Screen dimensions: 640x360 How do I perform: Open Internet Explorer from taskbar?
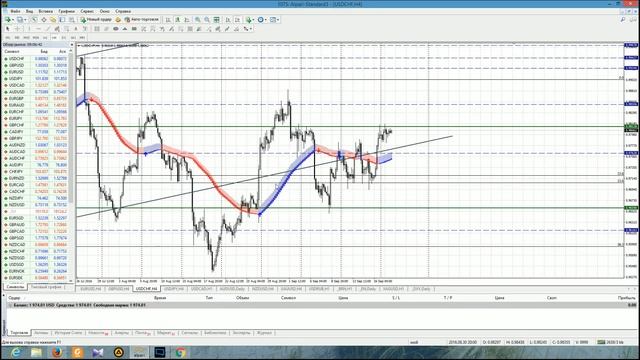(x=16, y=352)
